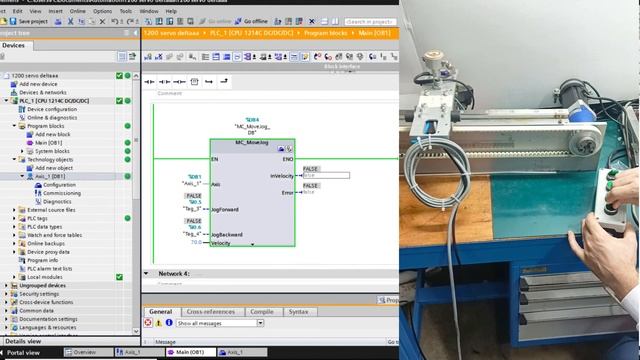The height and width of the screenshot is (360, 640).
Task: Click Add new device in tree
Action: click(x=38, y=84)
